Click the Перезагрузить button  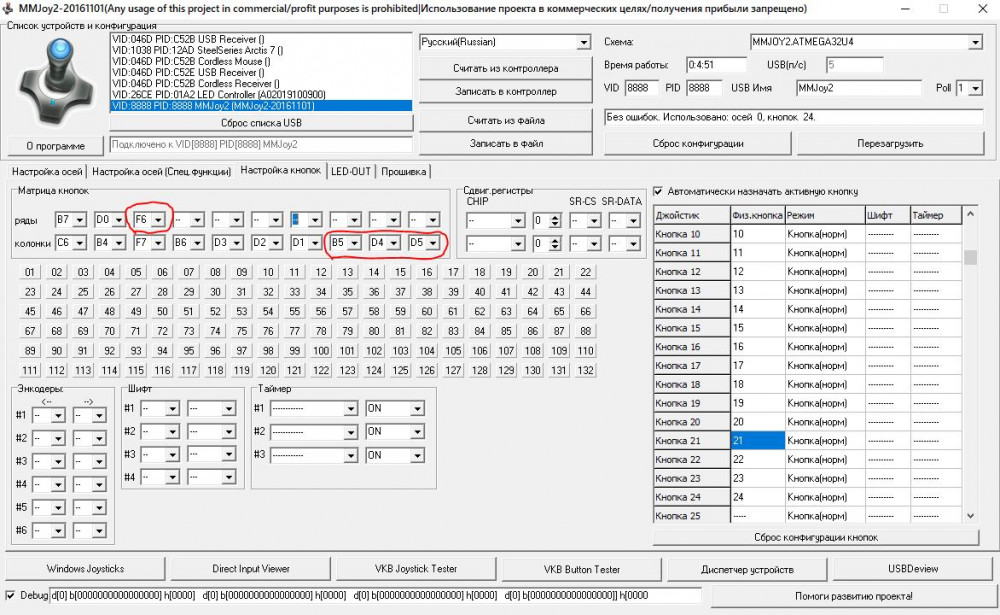890,143
